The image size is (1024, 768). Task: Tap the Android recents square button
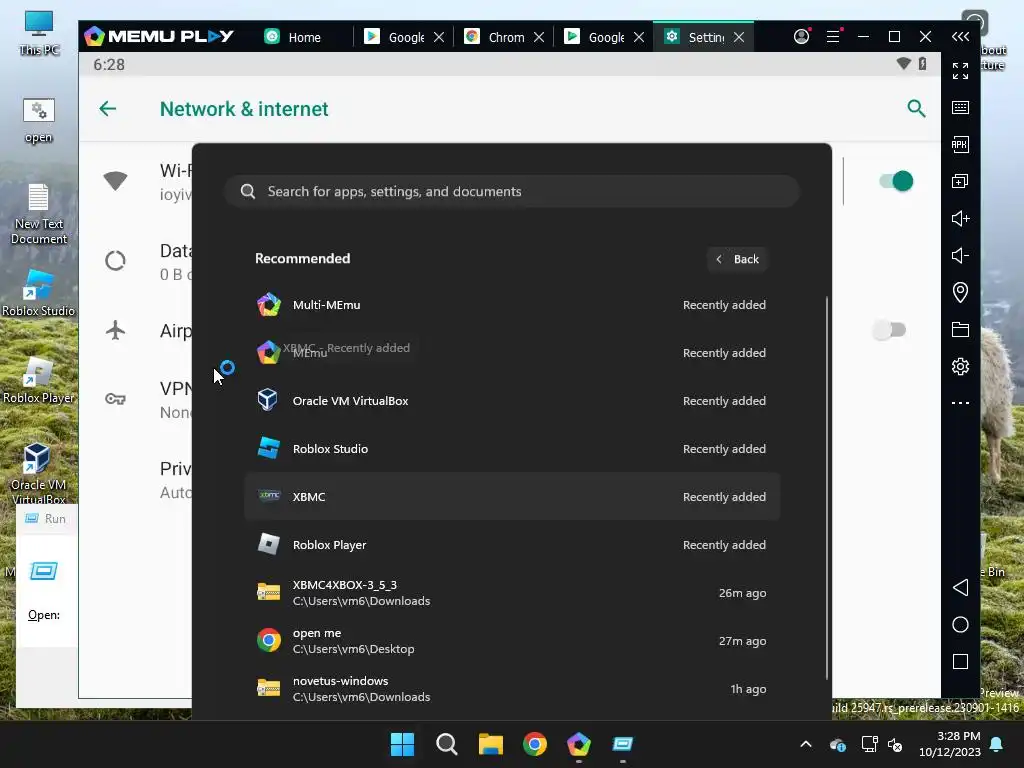coord(960,662)
